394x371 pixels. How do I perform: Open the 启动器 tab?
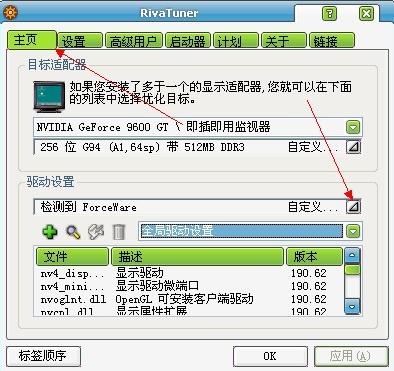[188, 41]
